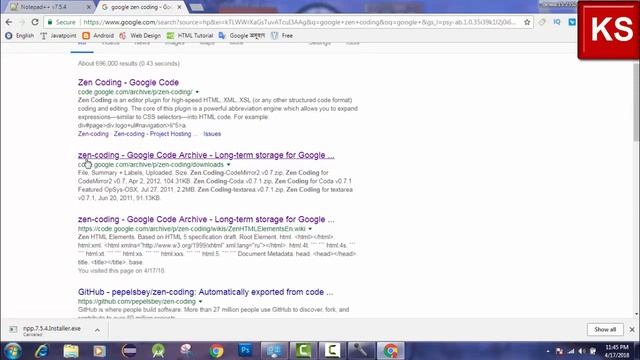Open the Android bookmark
This screenshot has height=360, width=640.
coord(98,36)
